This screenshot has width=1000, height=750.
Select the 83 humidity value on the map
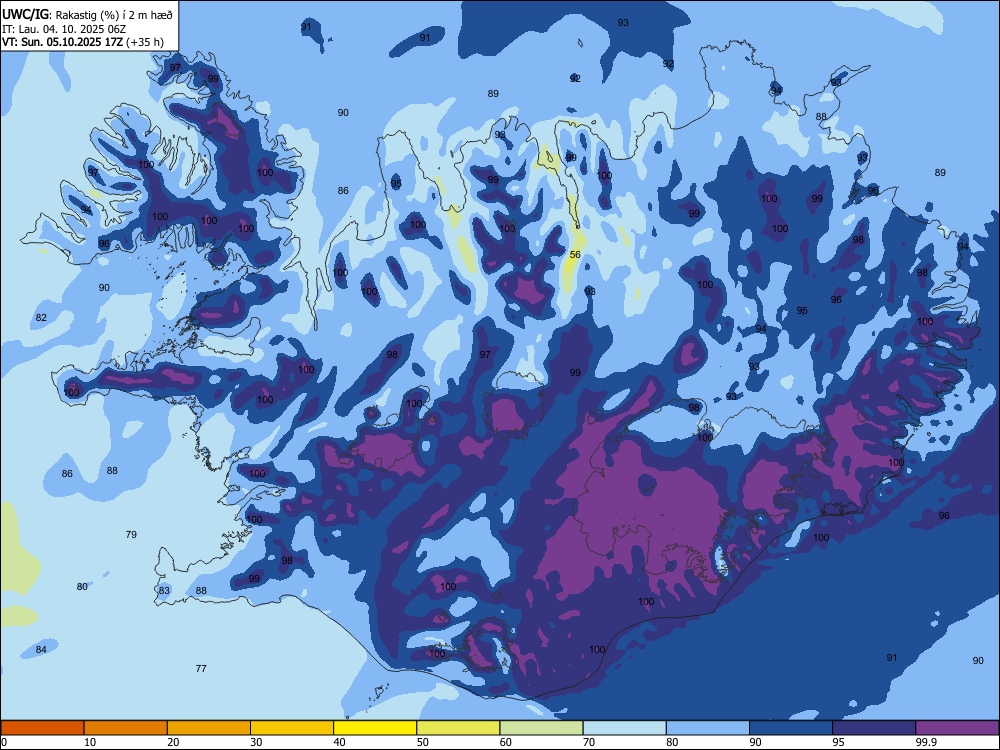click(165, 591)
